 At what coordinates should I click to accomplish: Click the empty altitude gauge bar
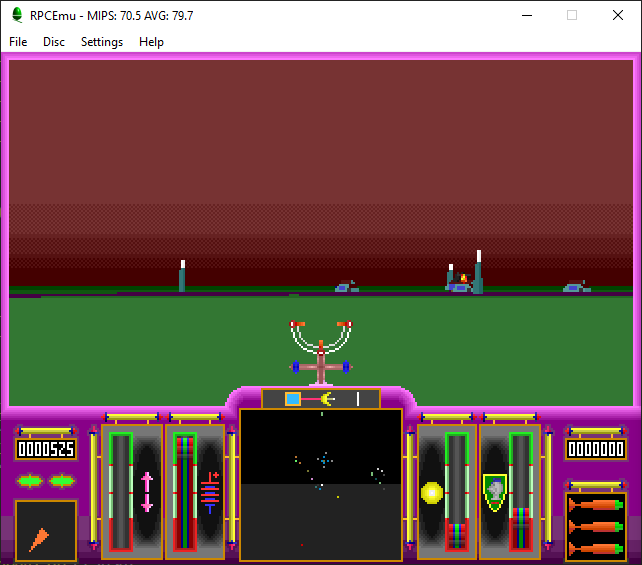tap(121, 492)
